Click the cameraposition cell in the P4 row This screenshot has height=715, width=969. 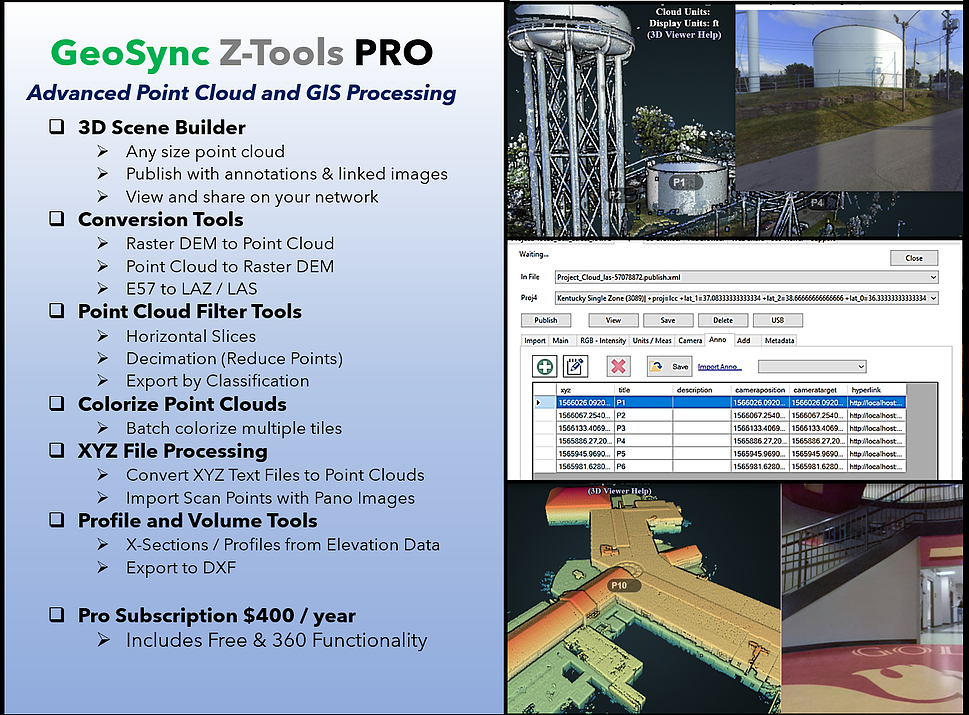click(760, 441)
